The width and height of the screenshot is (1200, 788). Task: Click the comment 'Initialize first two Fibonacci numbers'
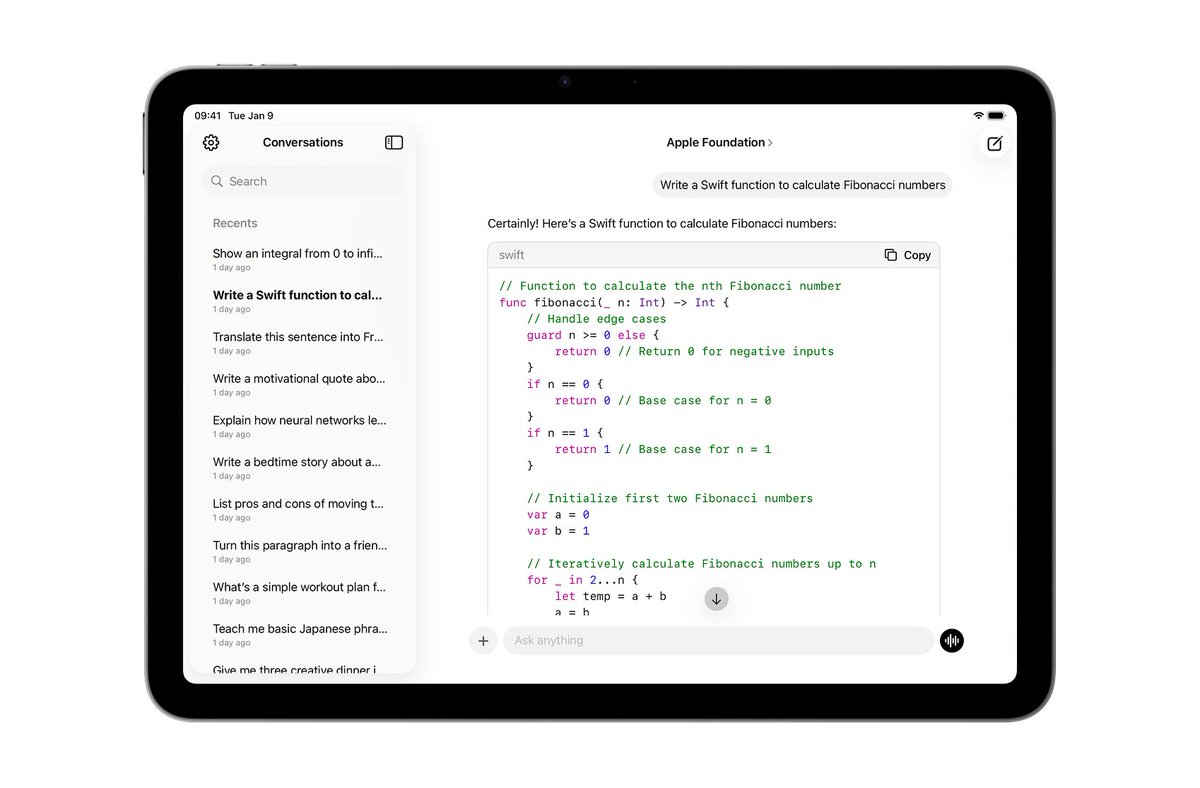point(670,498)
